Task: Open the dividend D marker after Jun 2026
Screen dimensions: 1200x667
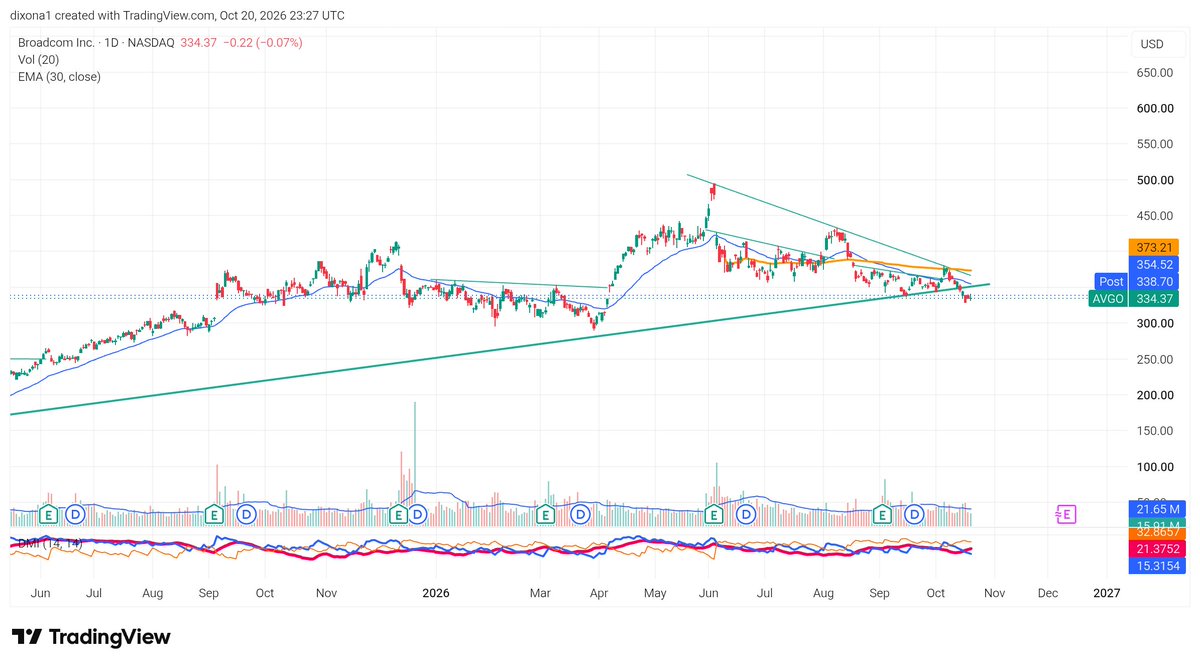Action: (x=746, y=514)
